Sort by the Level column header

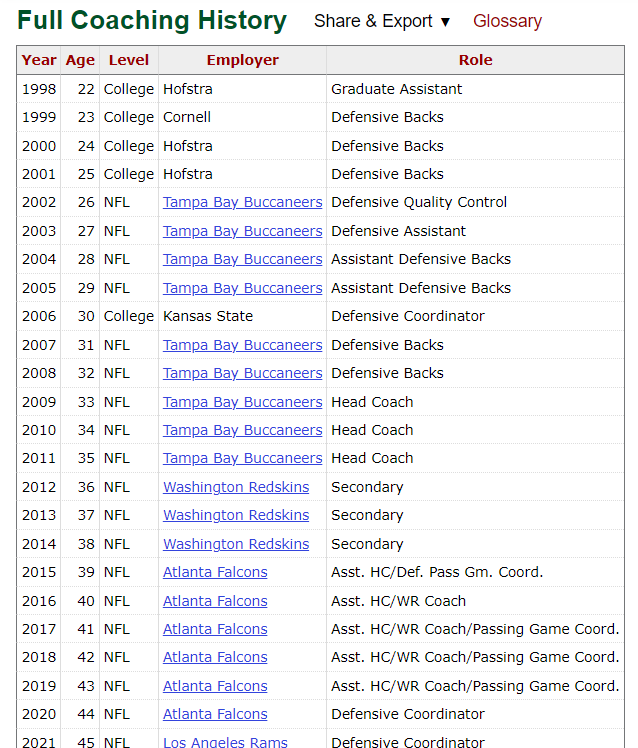tap(129, 60)
